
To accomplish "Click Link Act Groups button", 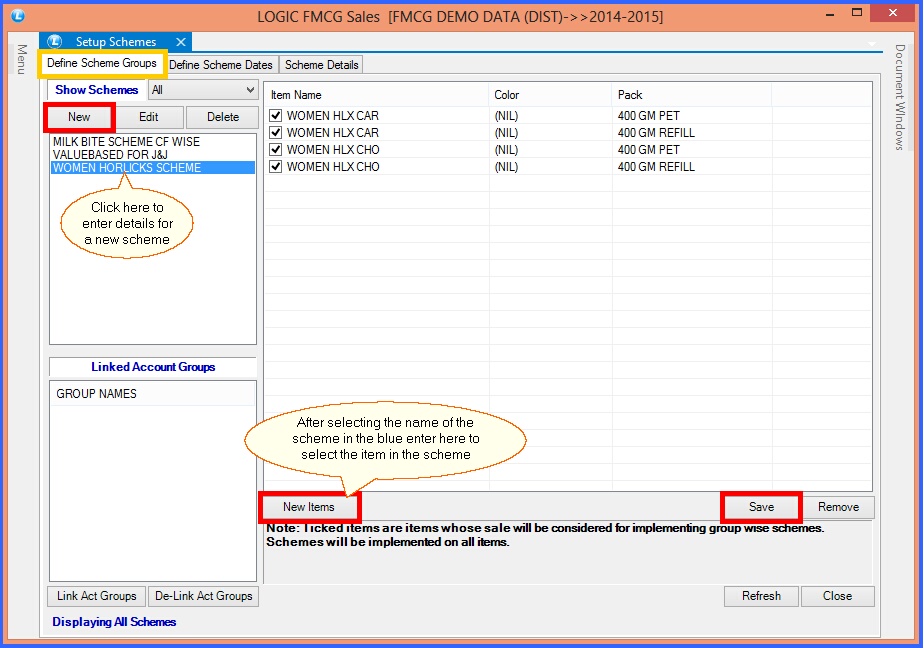I will (97, 596).
